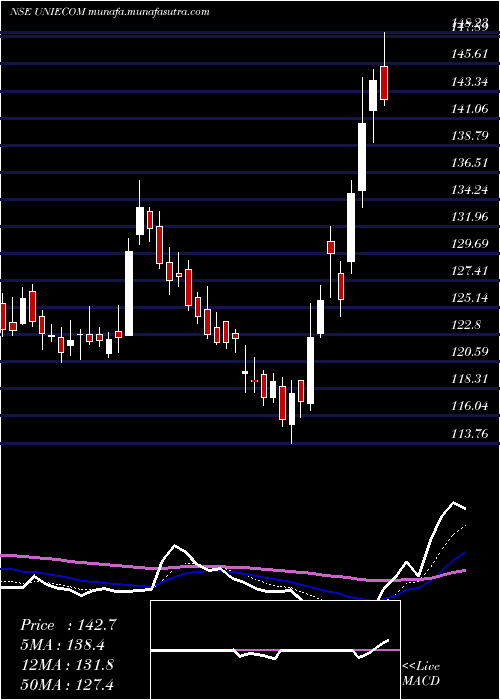Click the <<Live MACD label
This screenshot has height=700, width=500.
421,674
